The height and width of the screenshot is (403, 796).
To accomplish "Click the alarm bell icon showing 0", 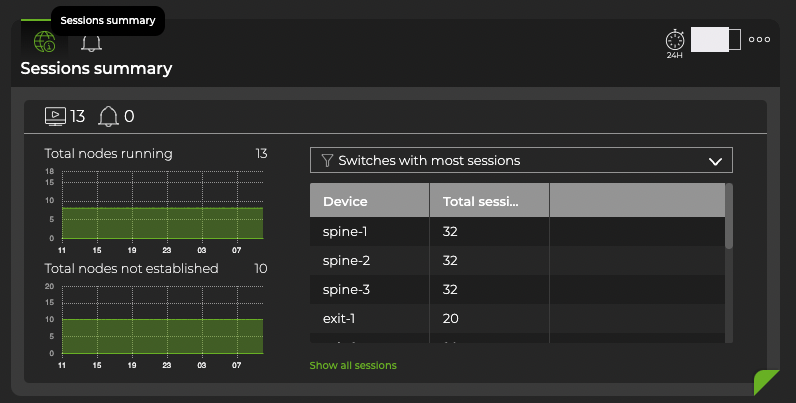I will coord(108,117).
